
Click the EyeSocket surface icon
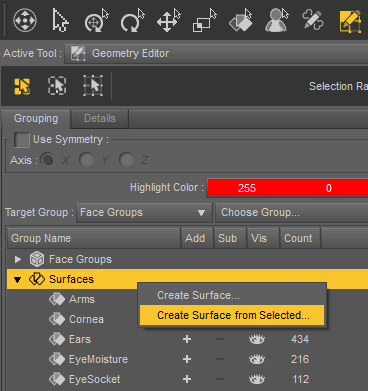click(57, 379)
